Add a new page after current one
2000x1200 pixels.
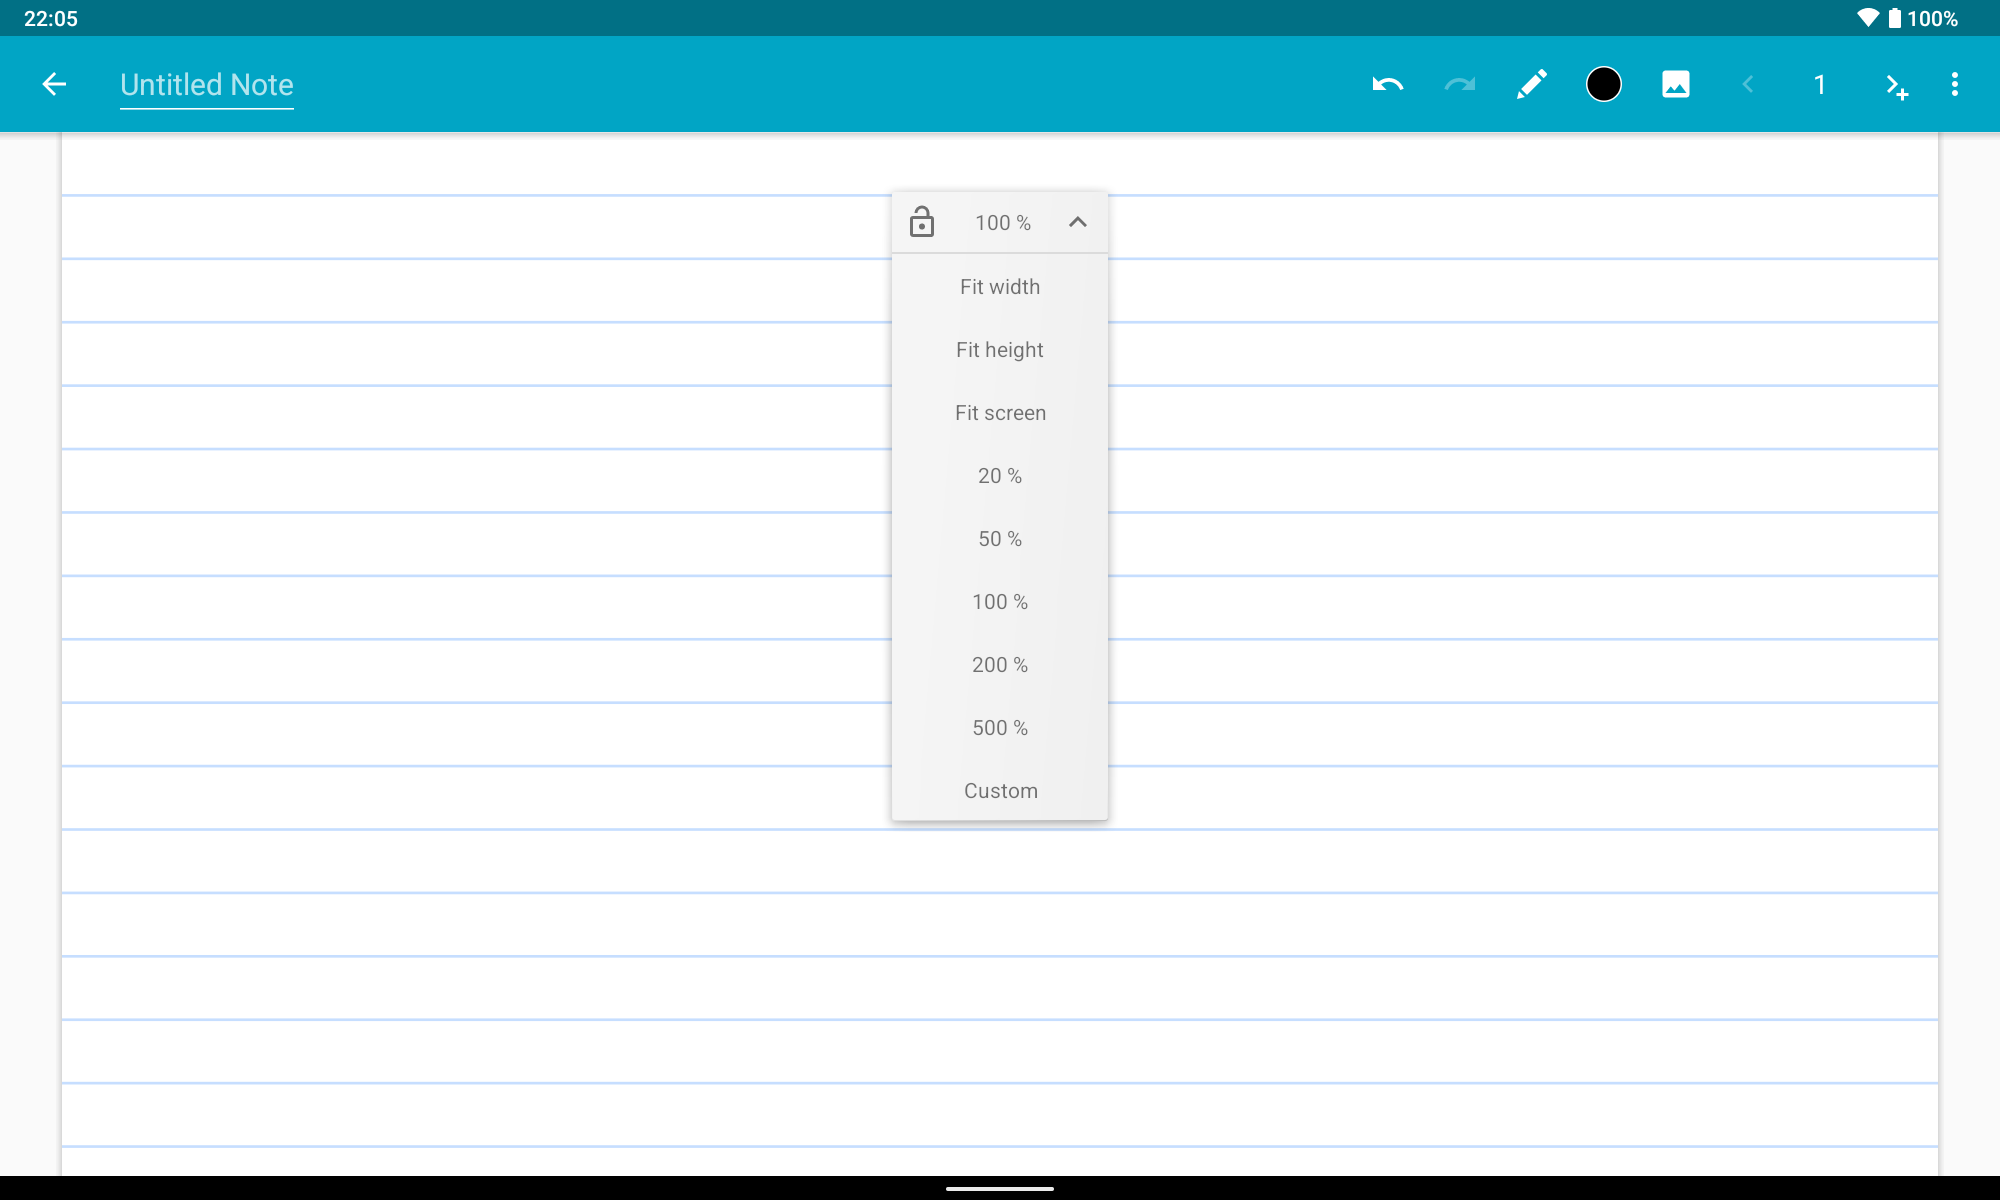1896,84
